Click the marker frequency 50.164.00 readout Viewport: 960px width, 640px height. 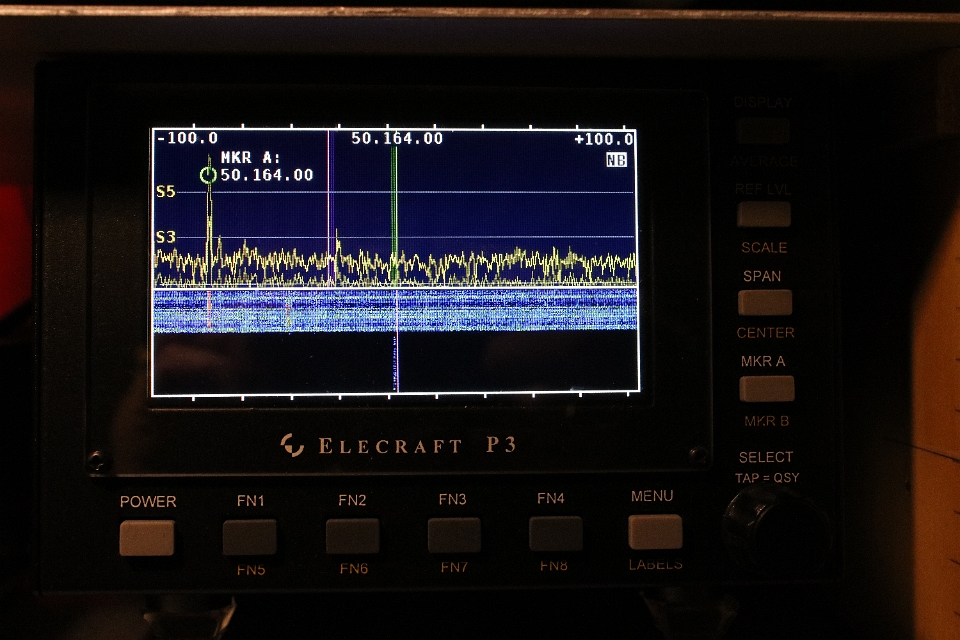pos(267,175)
